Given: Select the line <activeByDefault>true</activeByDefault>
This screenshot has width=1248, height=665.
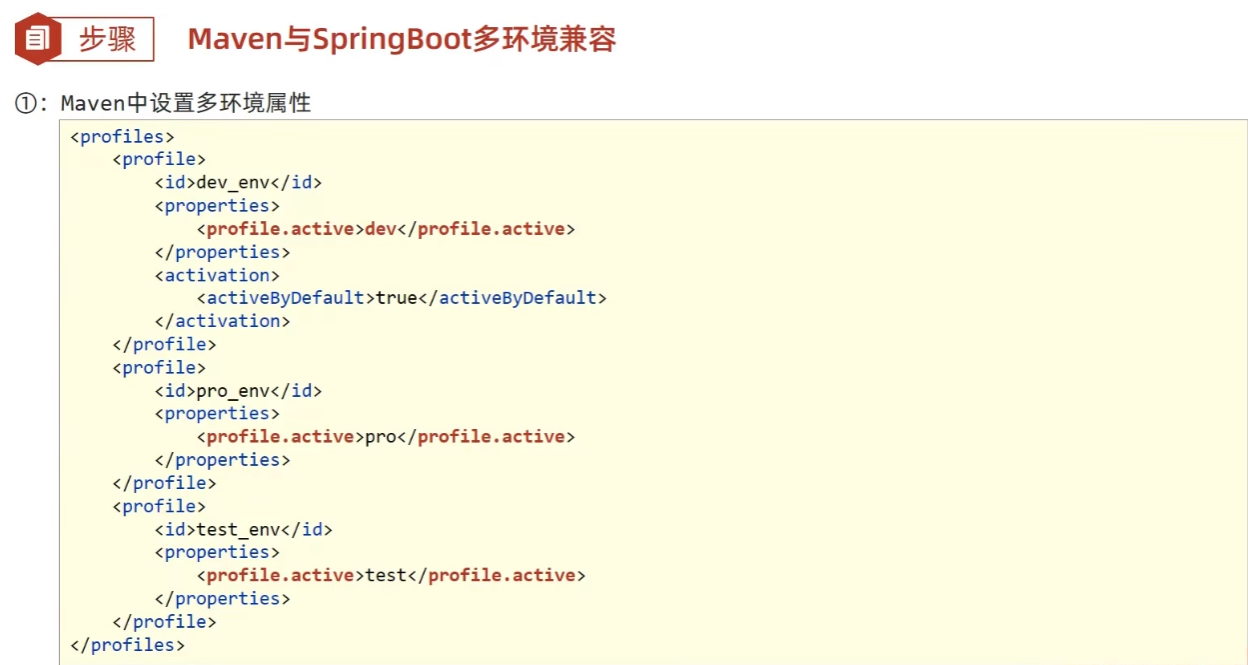Looking at the screenshot, I should click(x=402, y=297).
